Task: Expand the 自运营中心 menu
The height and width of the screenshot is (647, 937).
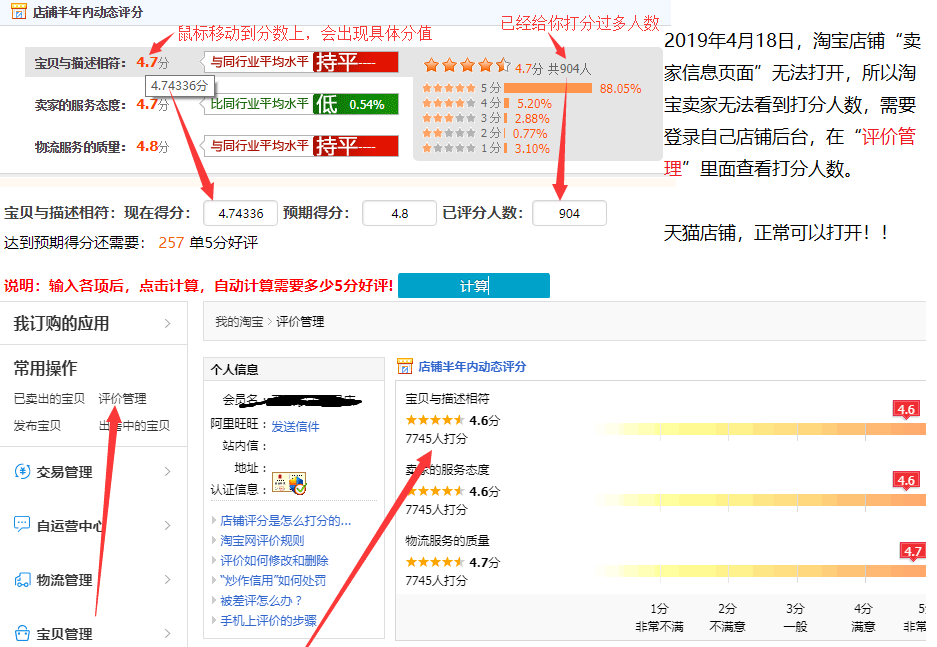Action: pyautogui.click(x=167, y=526)
